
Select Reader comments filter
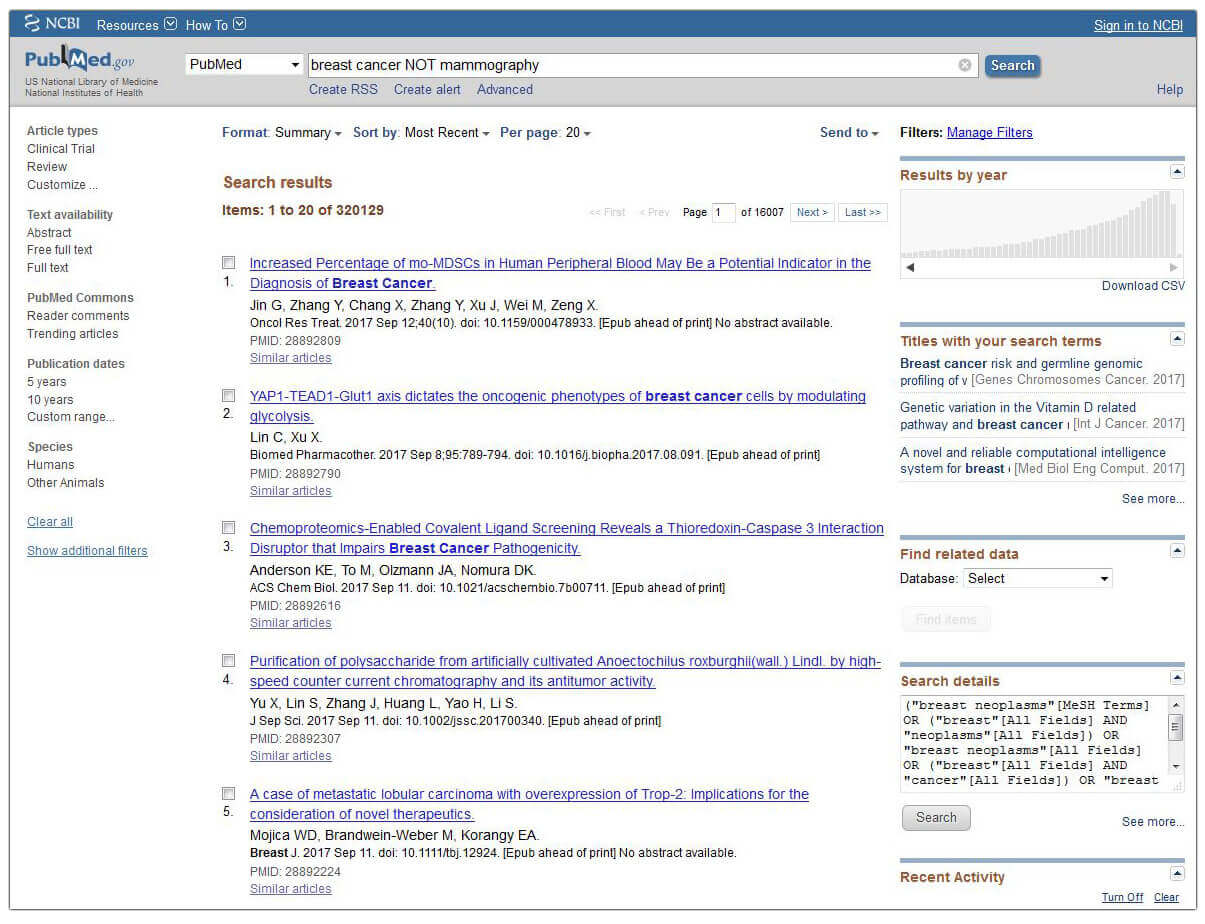pyautogui.click(x=78, y=316)
